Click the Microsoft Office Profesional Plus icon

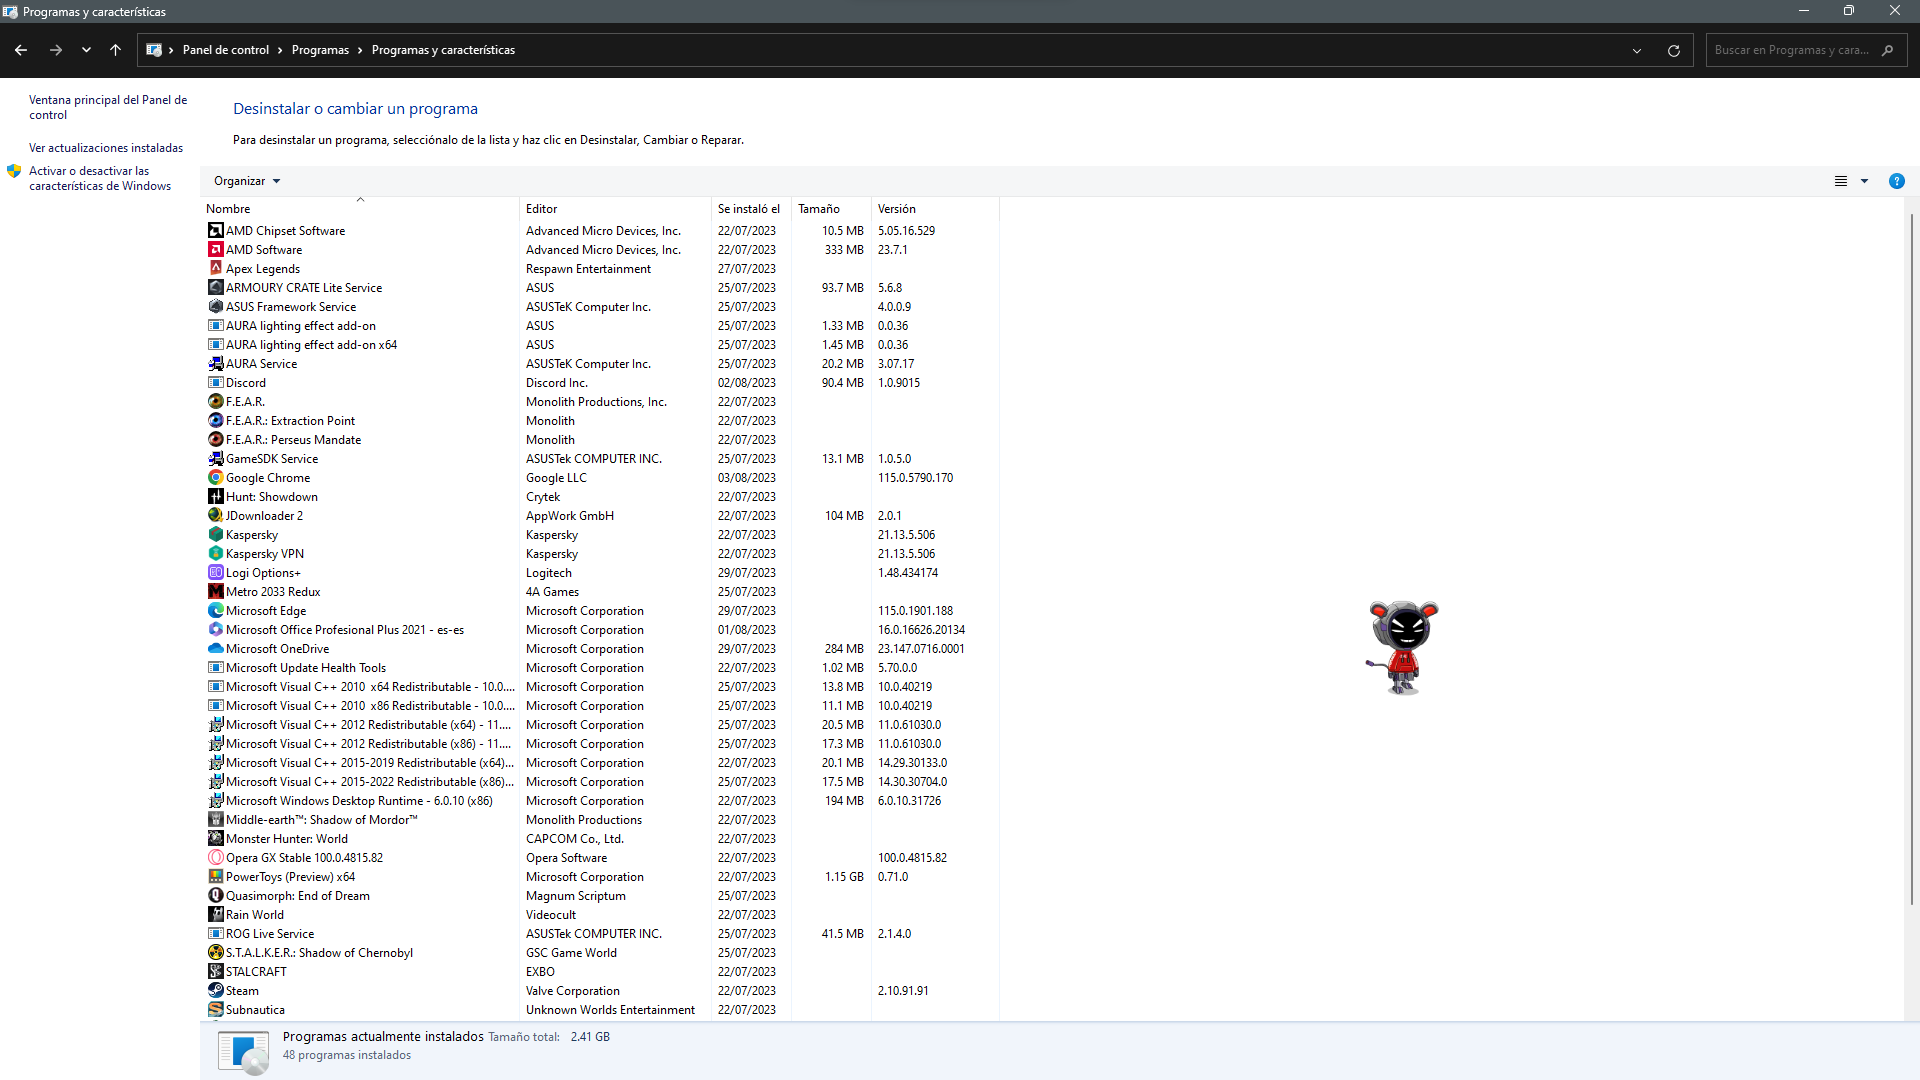tap(215, 630)
